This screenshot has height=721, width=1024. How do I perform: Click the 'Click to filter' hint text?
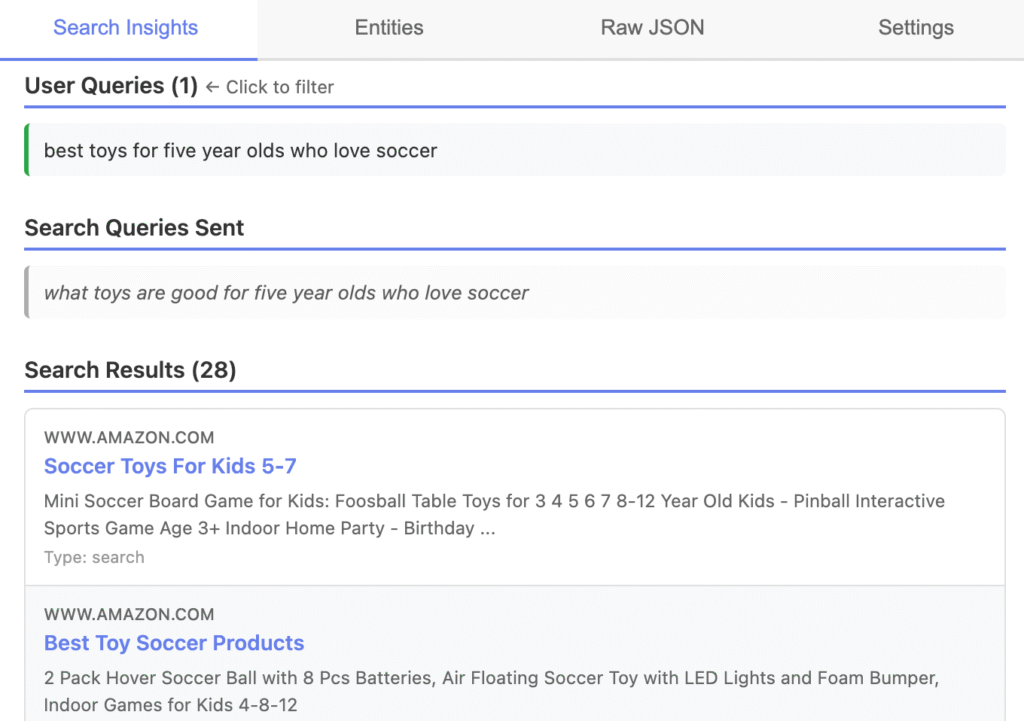coord(280,87)
